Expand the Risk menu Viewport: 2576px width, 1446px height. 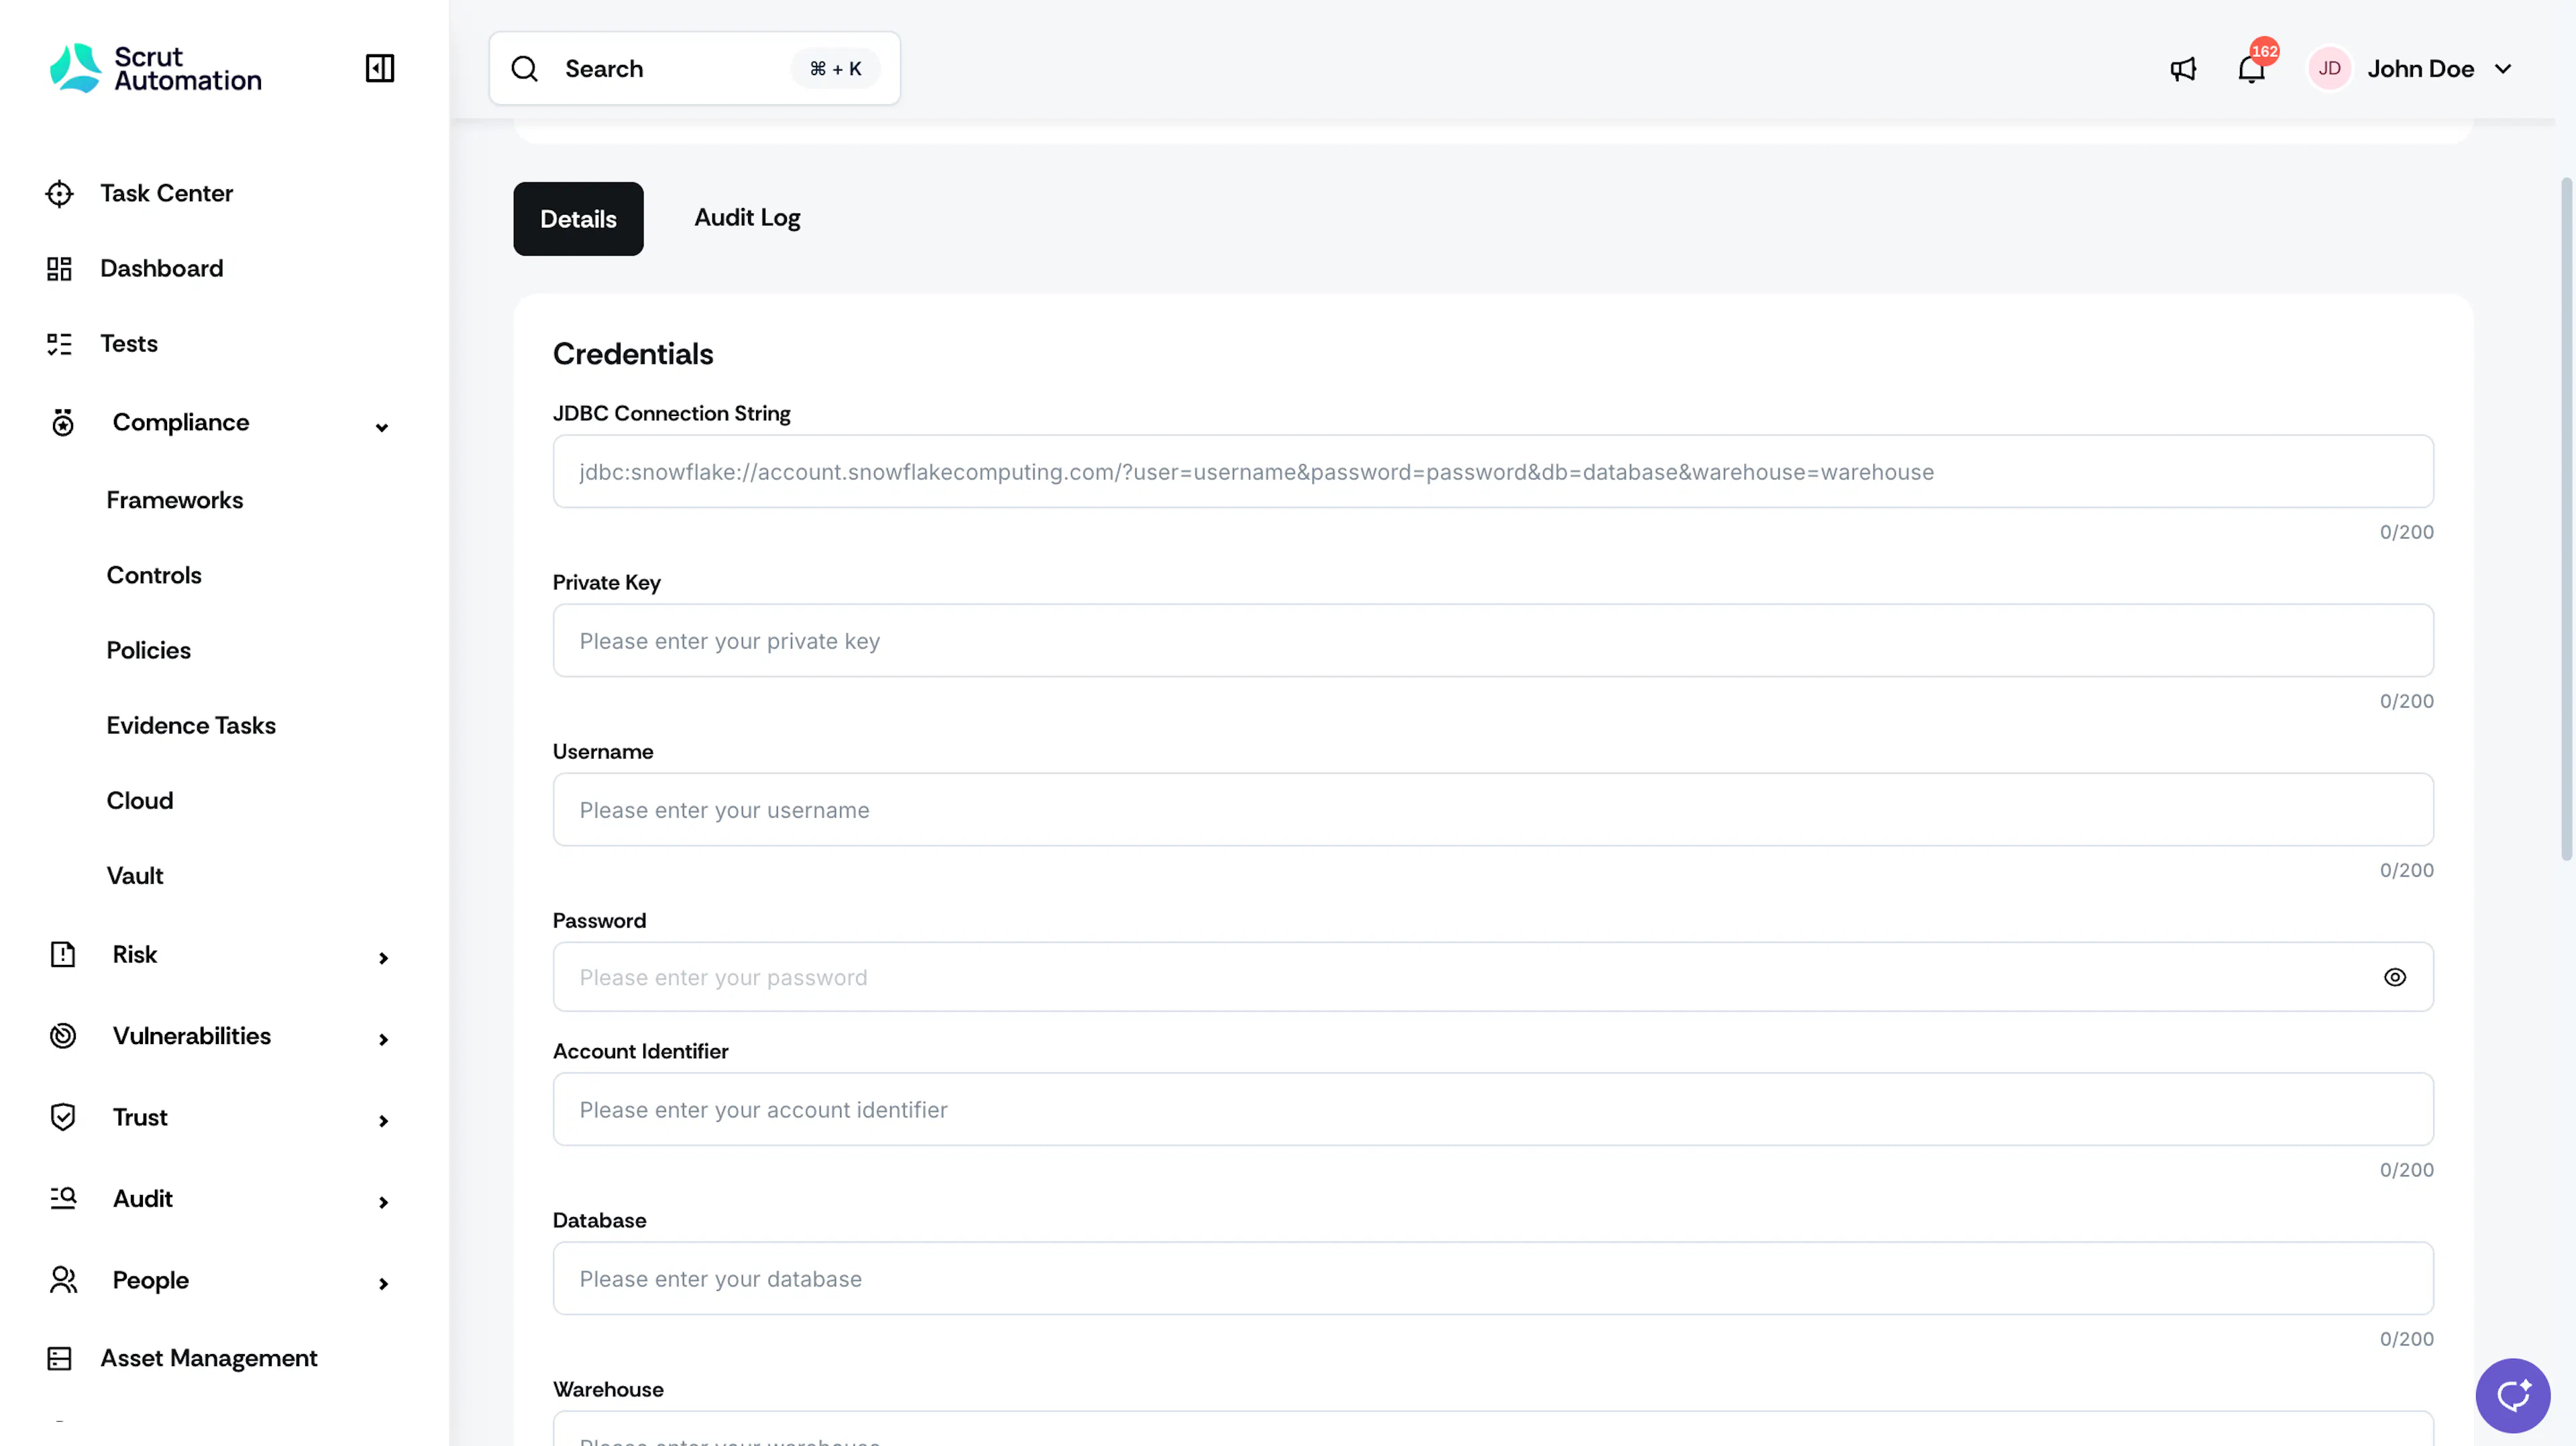coord(383,958)
